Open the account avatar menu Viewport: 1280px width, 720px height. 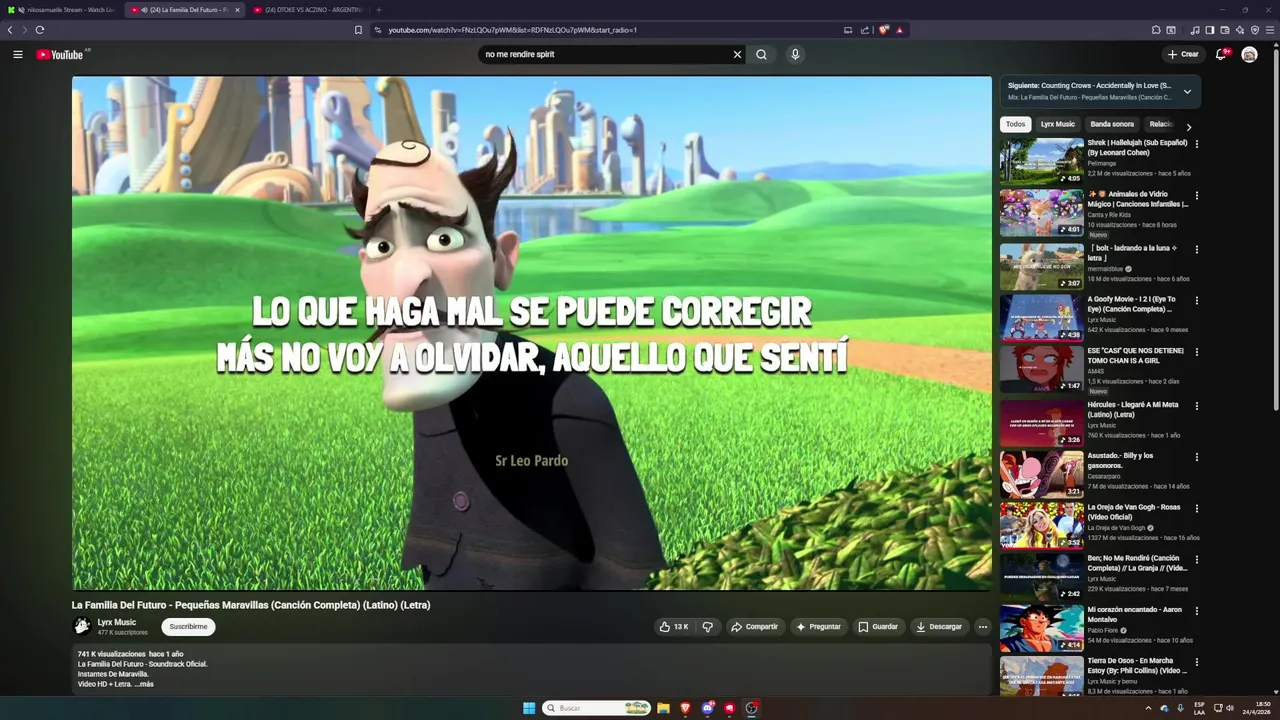pos(1249,54)
